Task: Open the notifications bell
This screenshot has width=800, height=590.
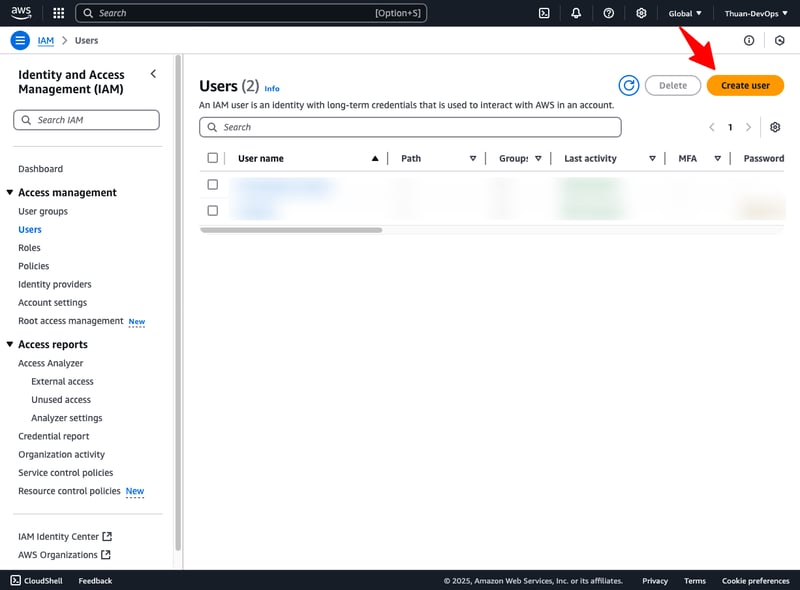Action: [x=576, y=13]
